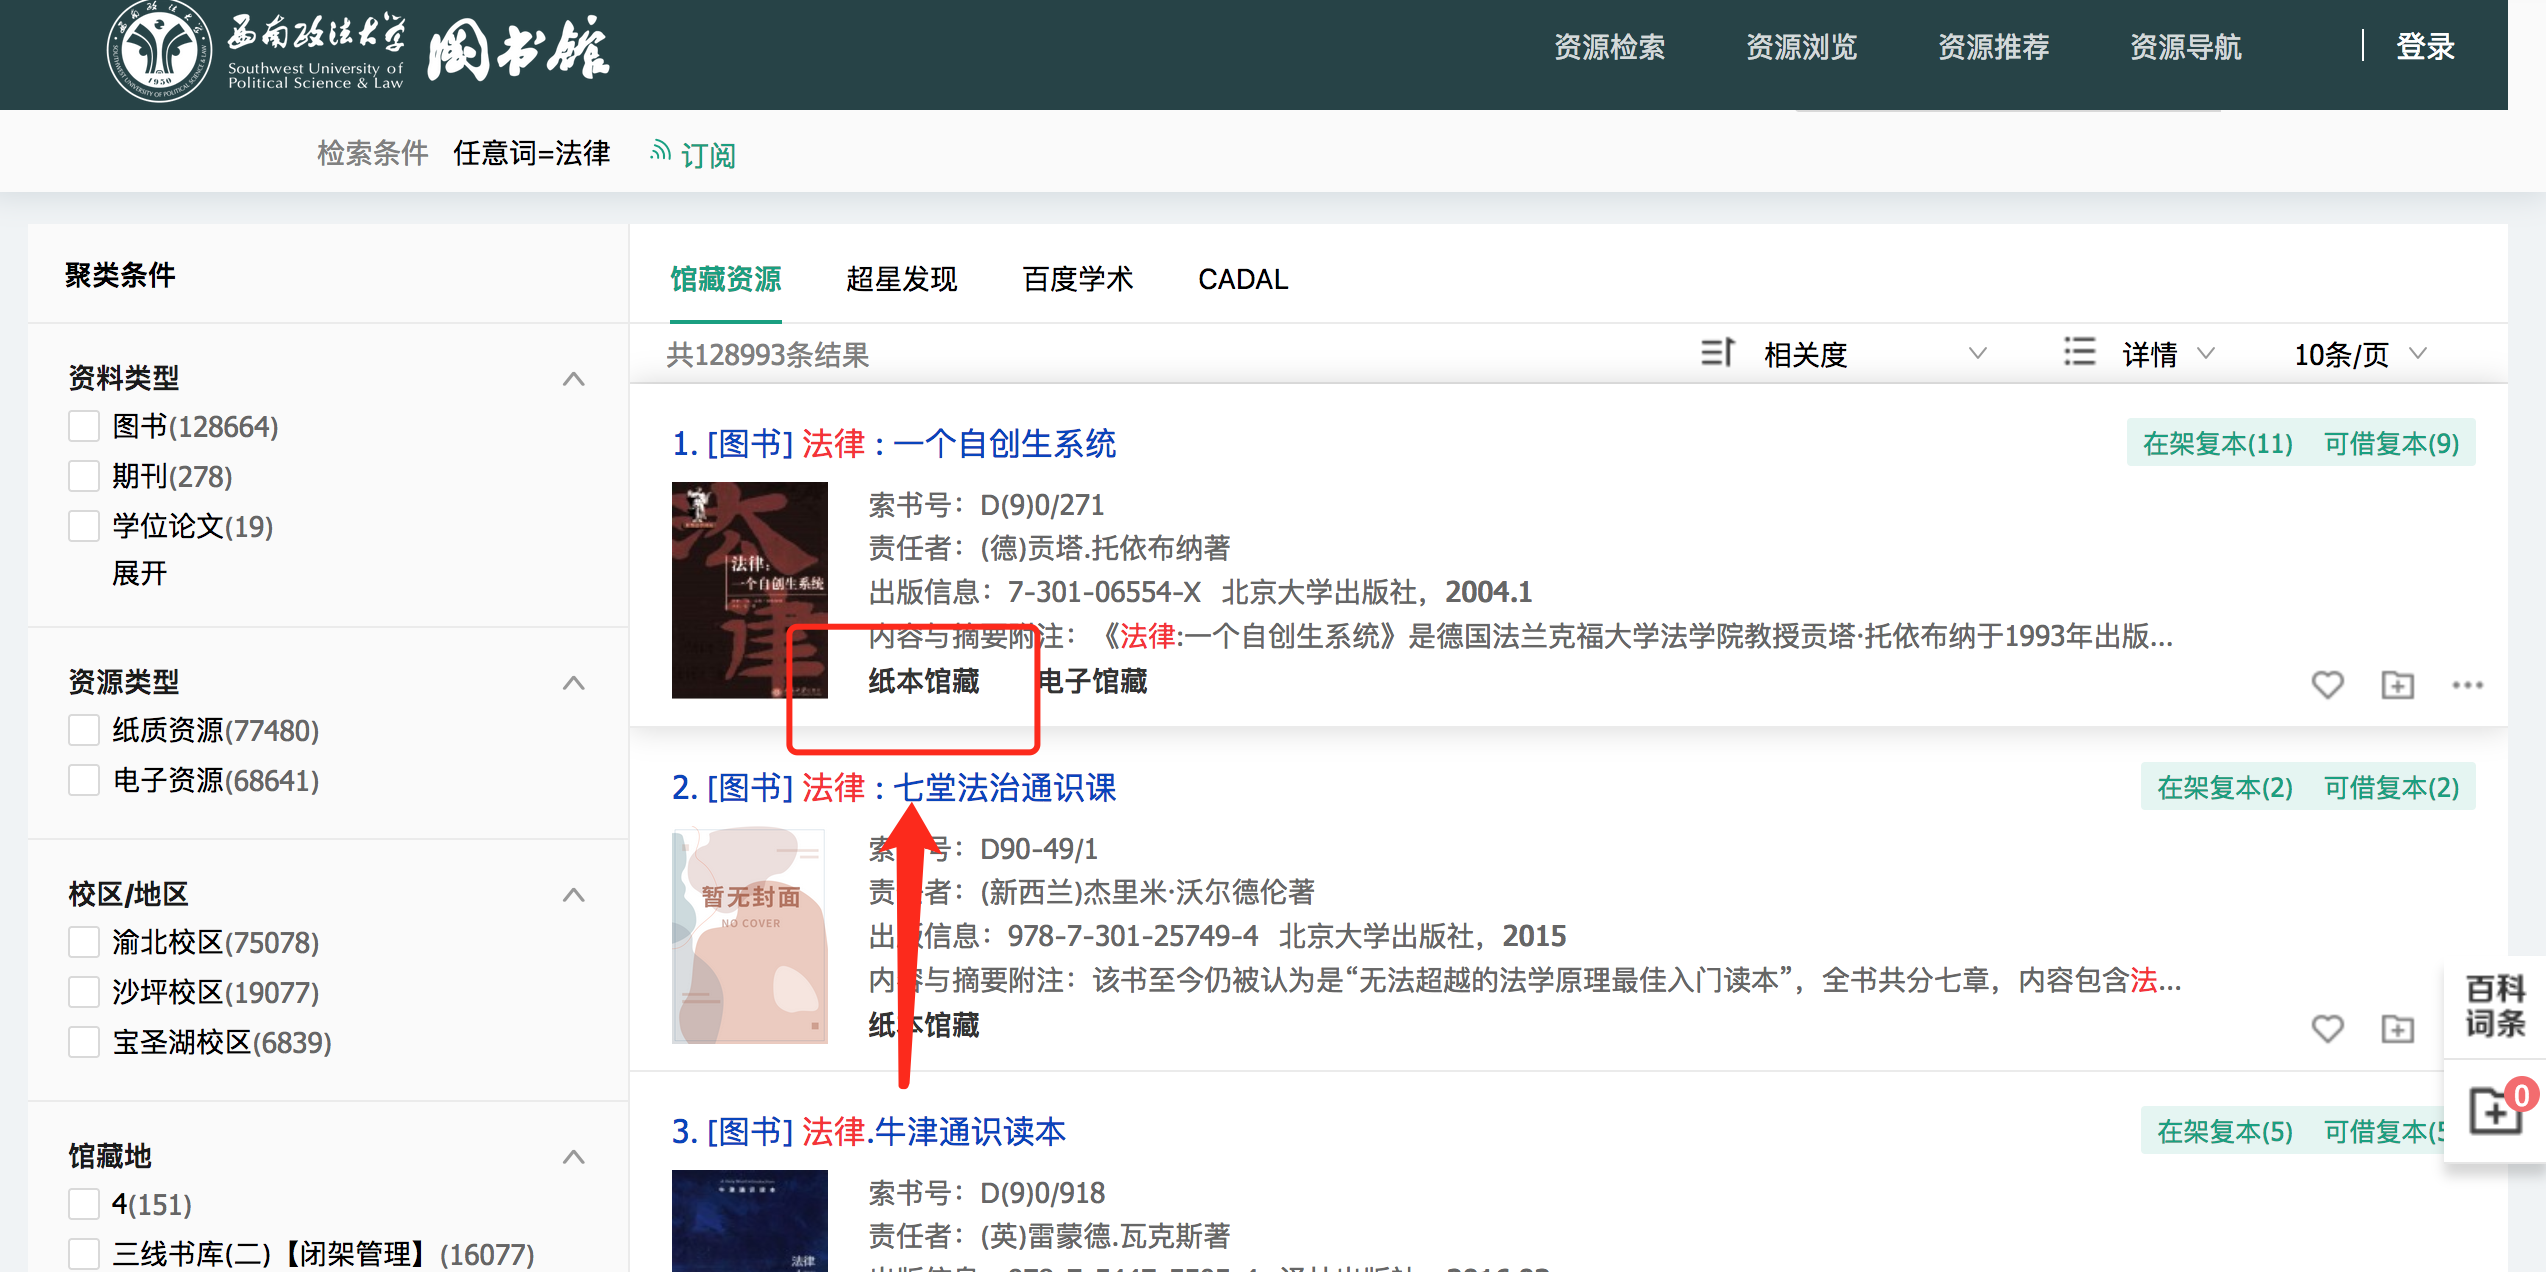
Task: Click add-to-folder icon for first book result
Action: (x=2397, y=685)
